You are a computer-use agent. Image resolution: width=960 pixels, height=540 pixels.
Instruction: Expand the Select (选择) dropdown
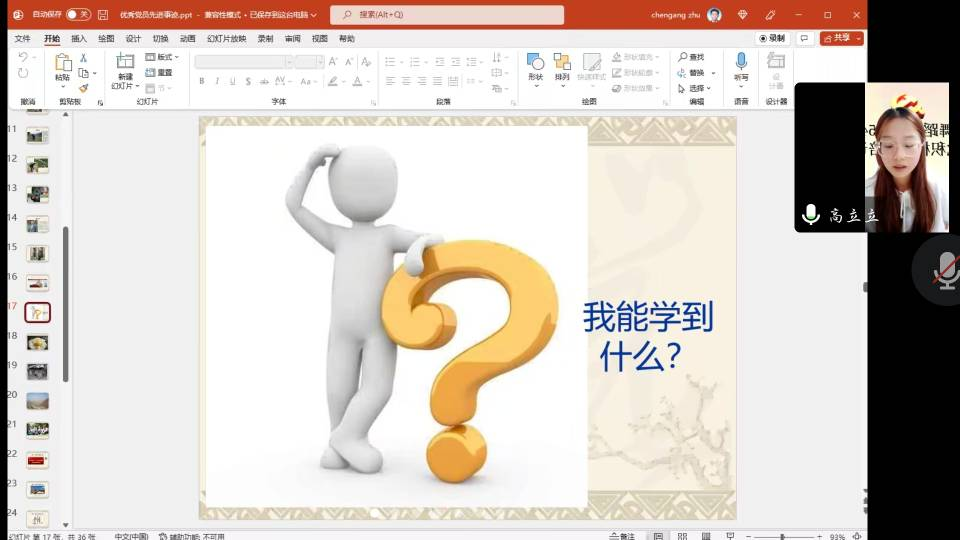click(698, 88)
